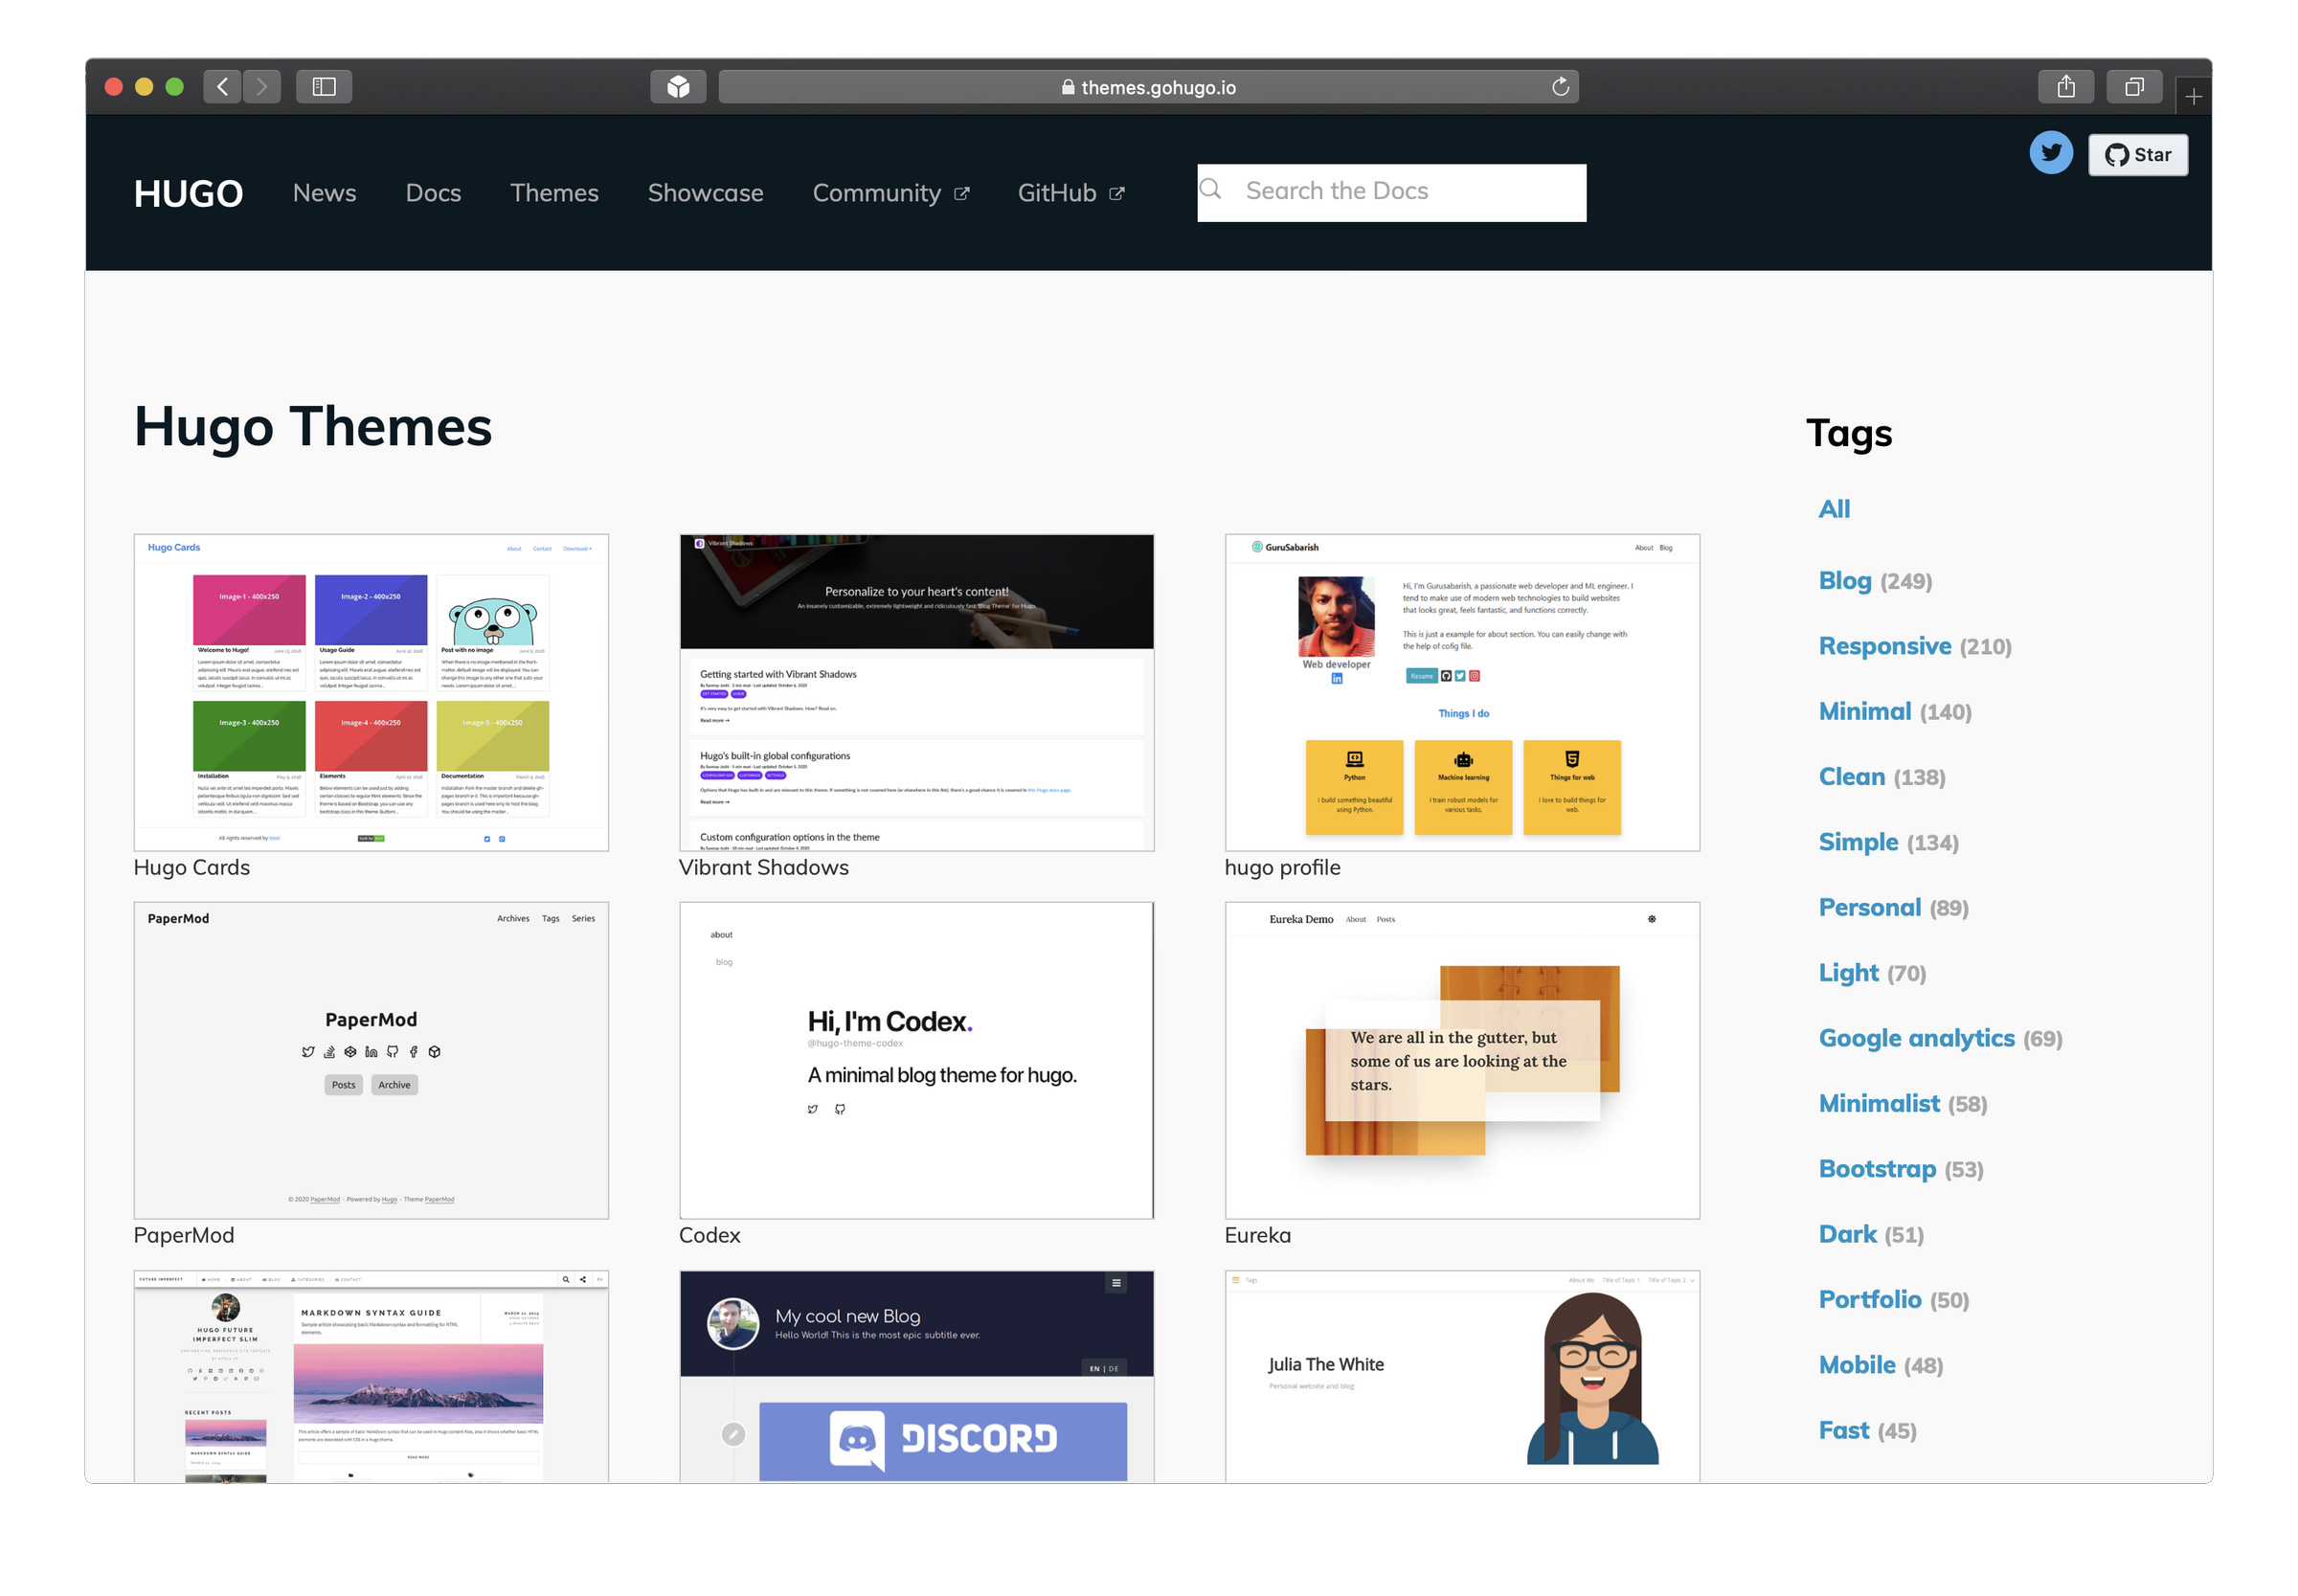Open the Codex theme thumbnail
Screen dimensions: 2298x1596
click(x=916, y=1060)
